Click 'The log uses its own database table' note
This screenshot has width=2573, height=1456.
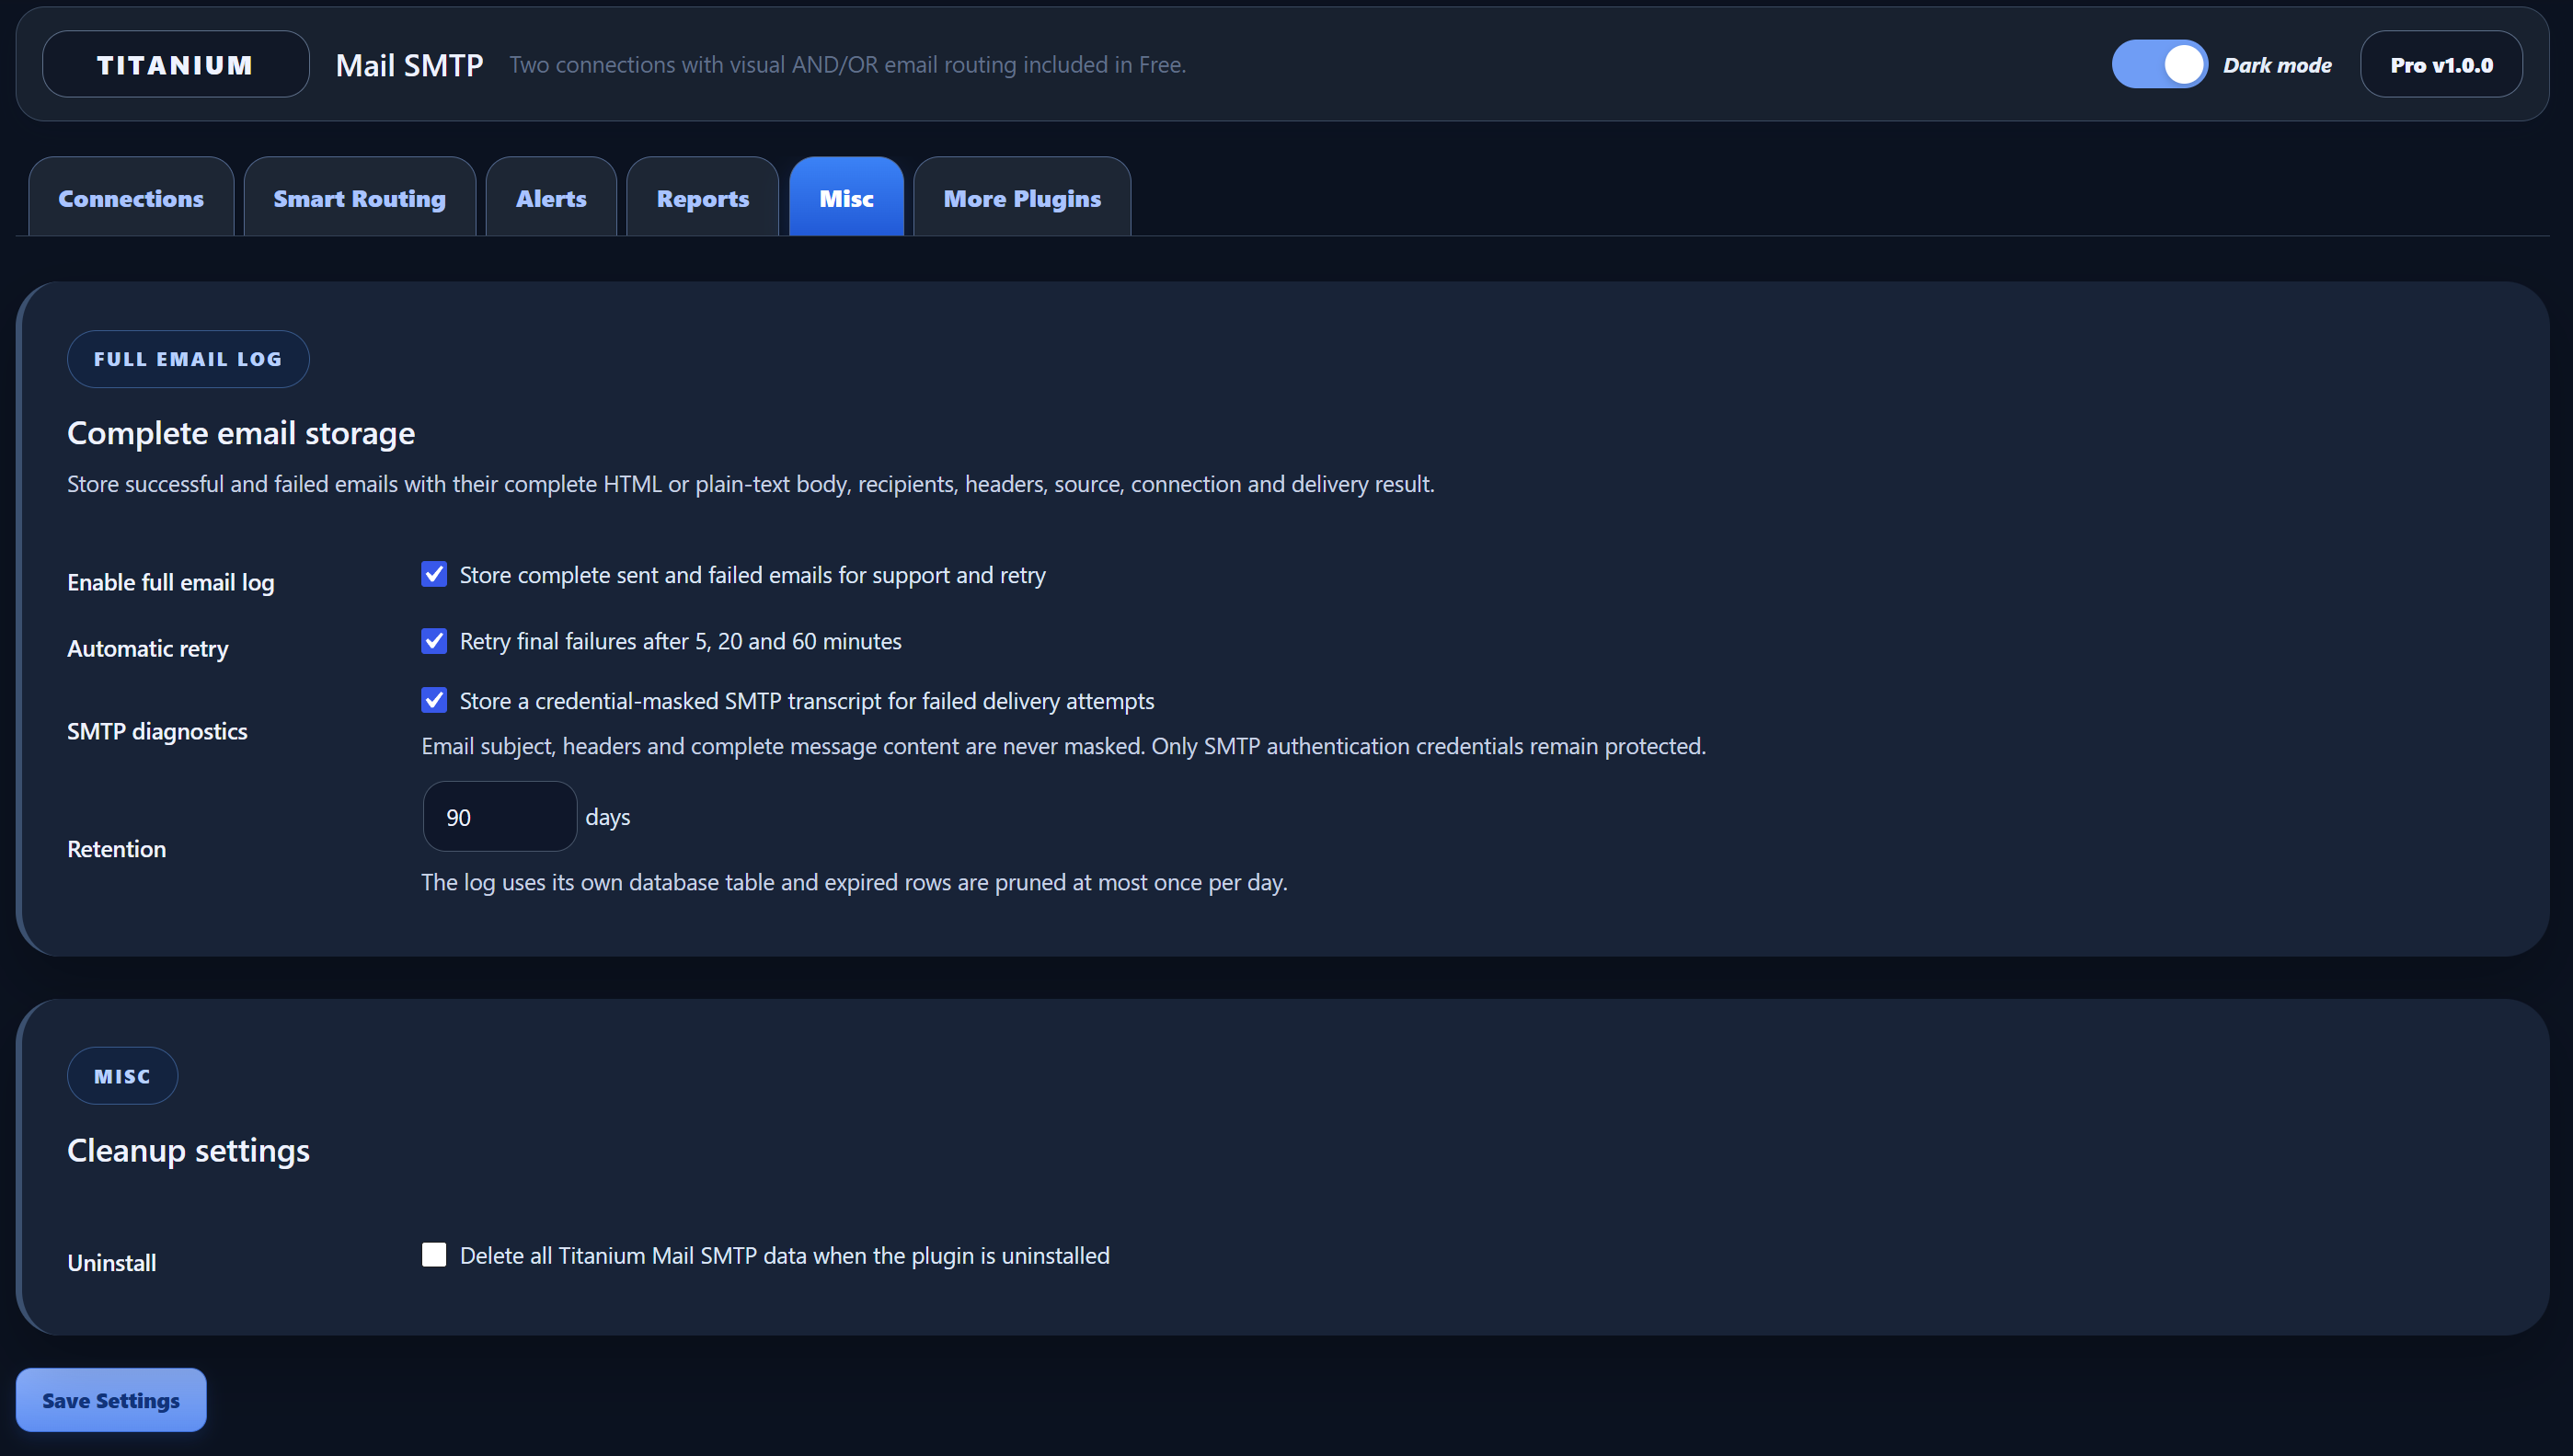pyautogui.click(x=854, y=882)
